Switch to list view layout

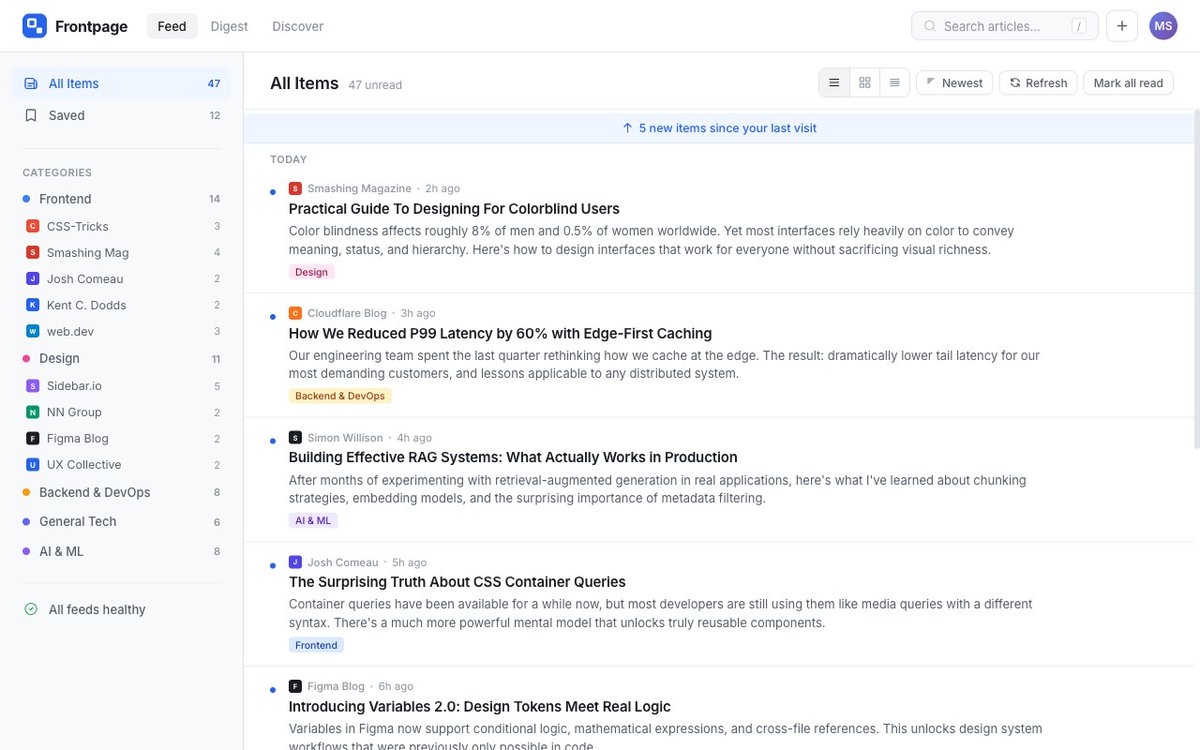coord(834,82)
